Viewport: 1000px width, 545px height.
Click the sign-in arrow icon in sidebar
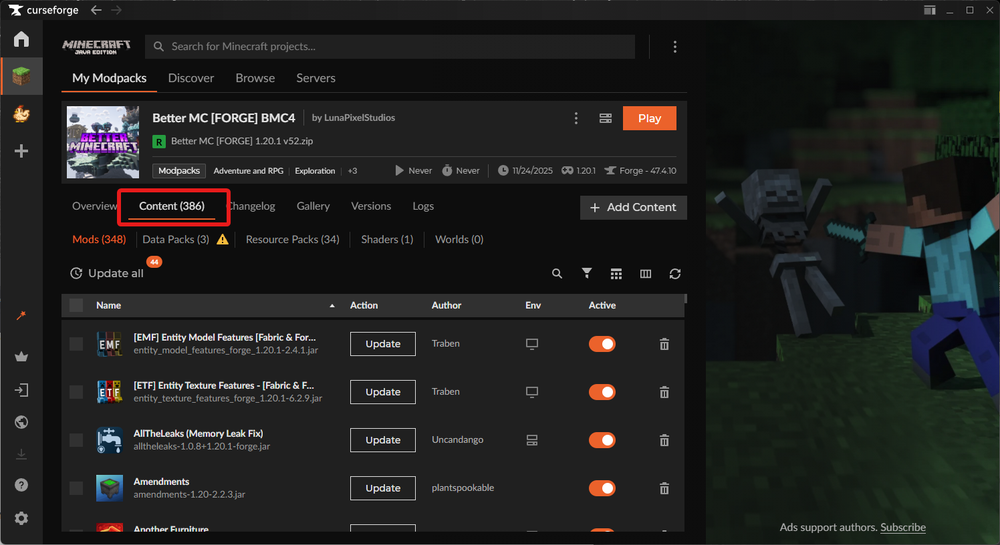21,390
